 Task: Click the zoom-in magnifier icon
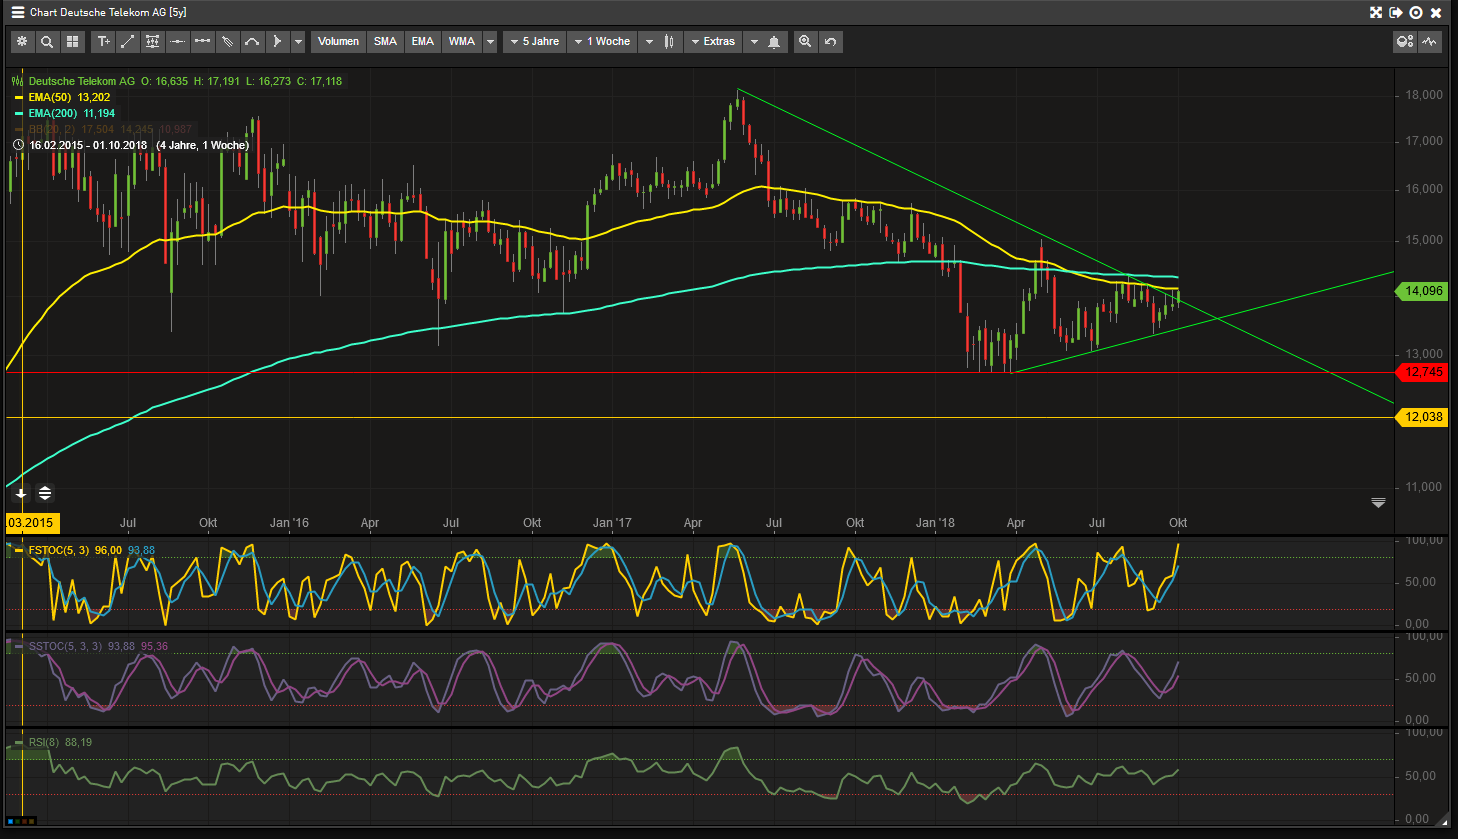pos(805,42)
